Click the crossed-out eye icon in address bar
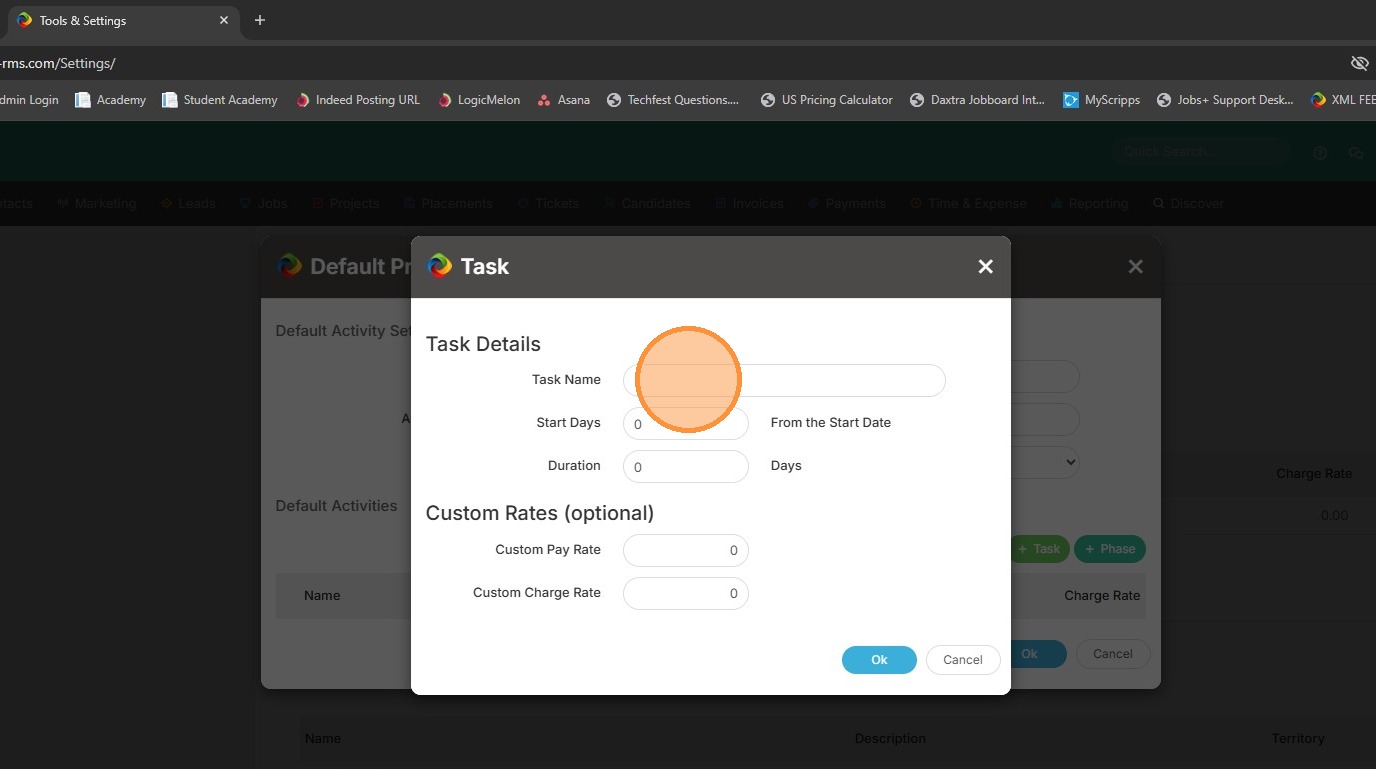Viewport: 1376px width, 769px height. point(1359,63)
